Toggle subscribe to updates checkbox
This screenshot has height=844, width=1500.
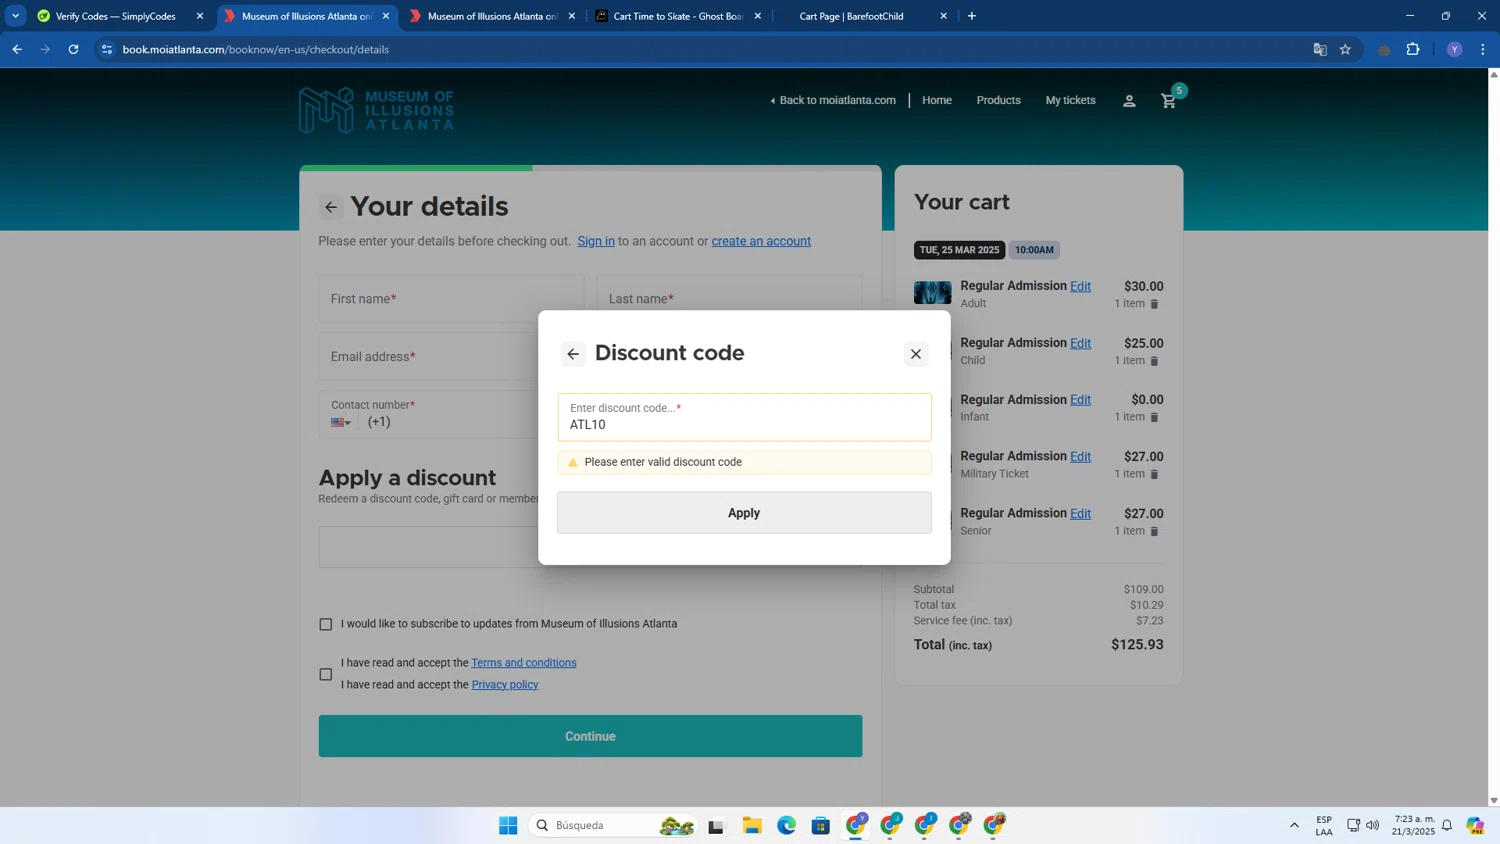coord(326,624)
